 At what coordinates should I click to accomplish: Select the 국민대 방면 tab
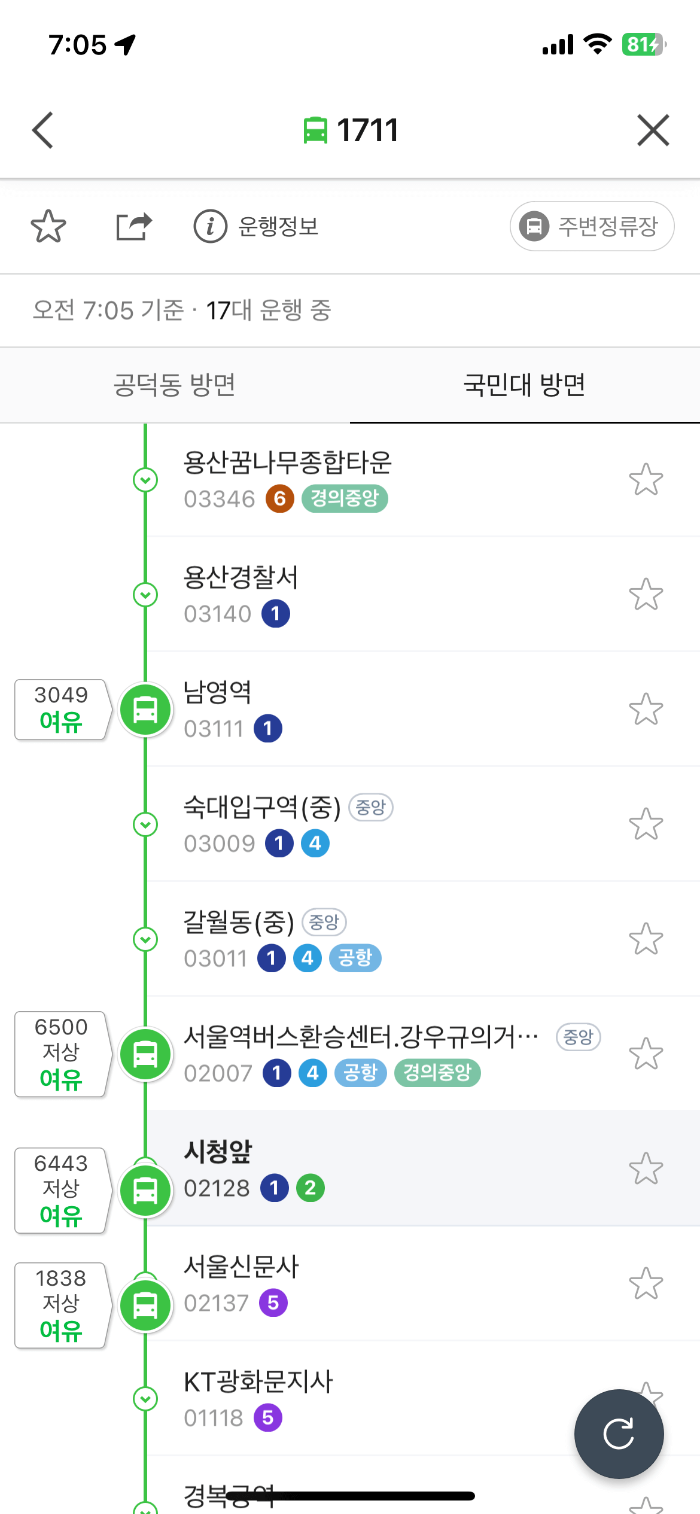coord(524,386)
